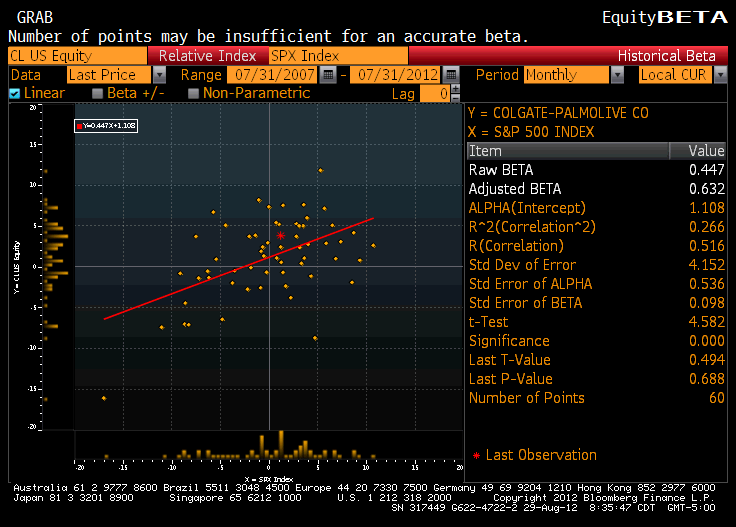The height and width of the screenshot is (527, 736).
Task: Click the Relative Index label
Action: click(x=207, y=56)
